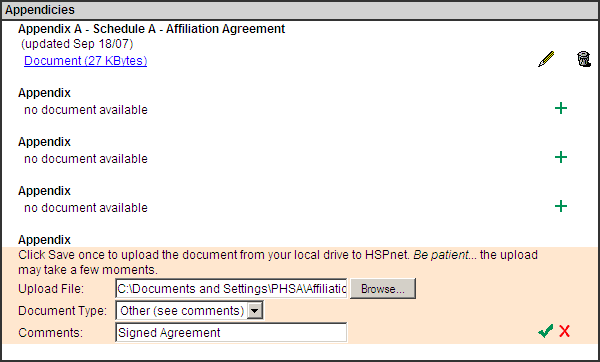Delete Appendix A using the trash can icon
The height and width of the screenshot is (362, 600).
pos(584,59)
